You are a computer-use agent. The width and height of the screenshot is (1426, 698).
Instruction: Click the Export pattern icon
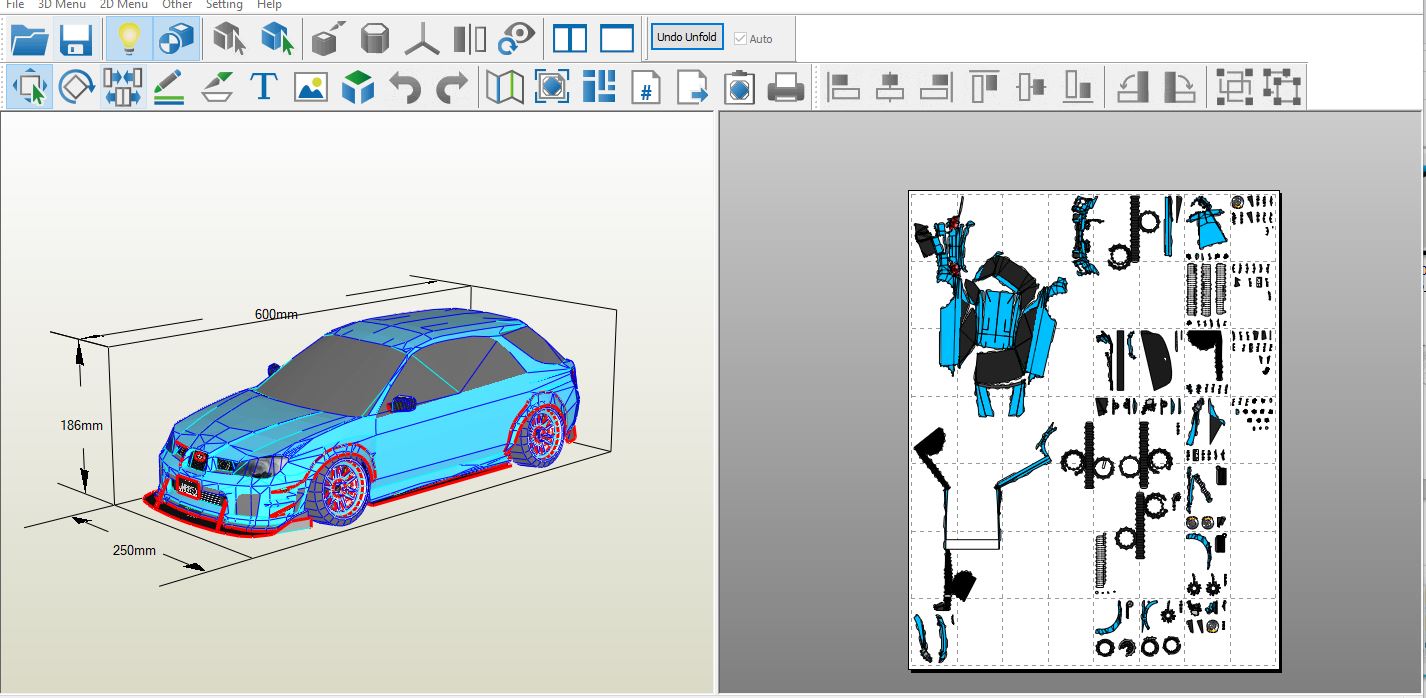coord(691,87)
